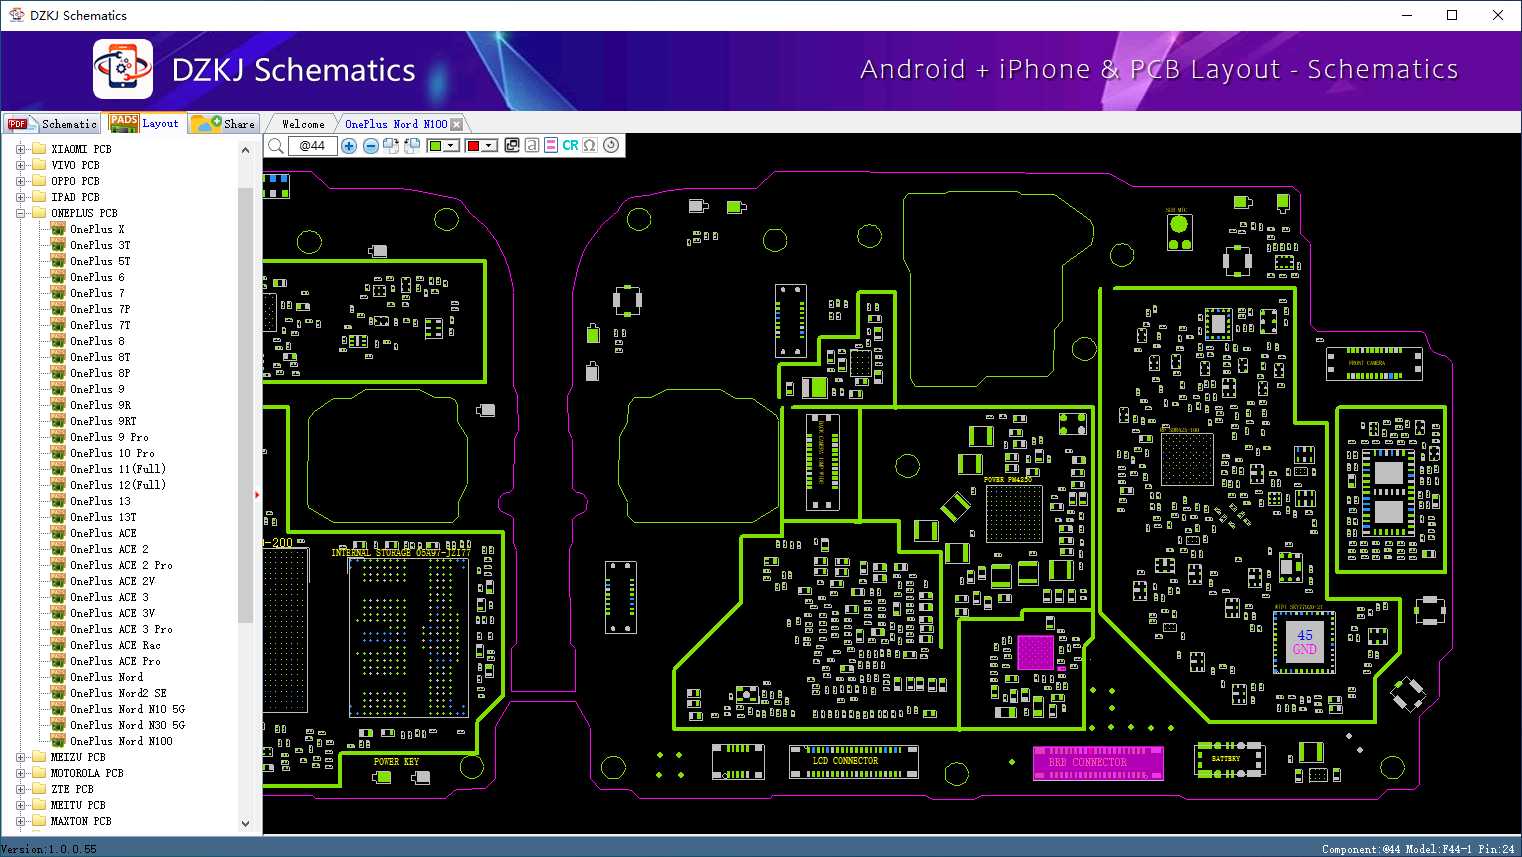Click the tree panel scroll up arrow

(x=246, y=150)
